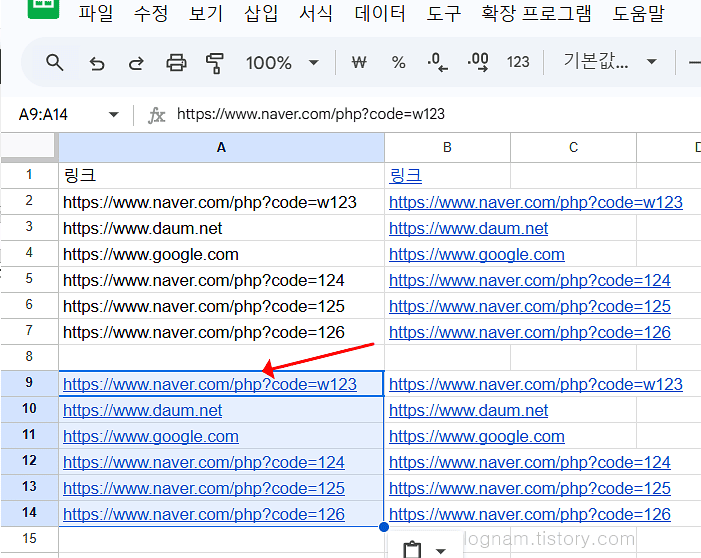Click the Google Sheets logo icon
Screen dimensions: 701x558
43,8
